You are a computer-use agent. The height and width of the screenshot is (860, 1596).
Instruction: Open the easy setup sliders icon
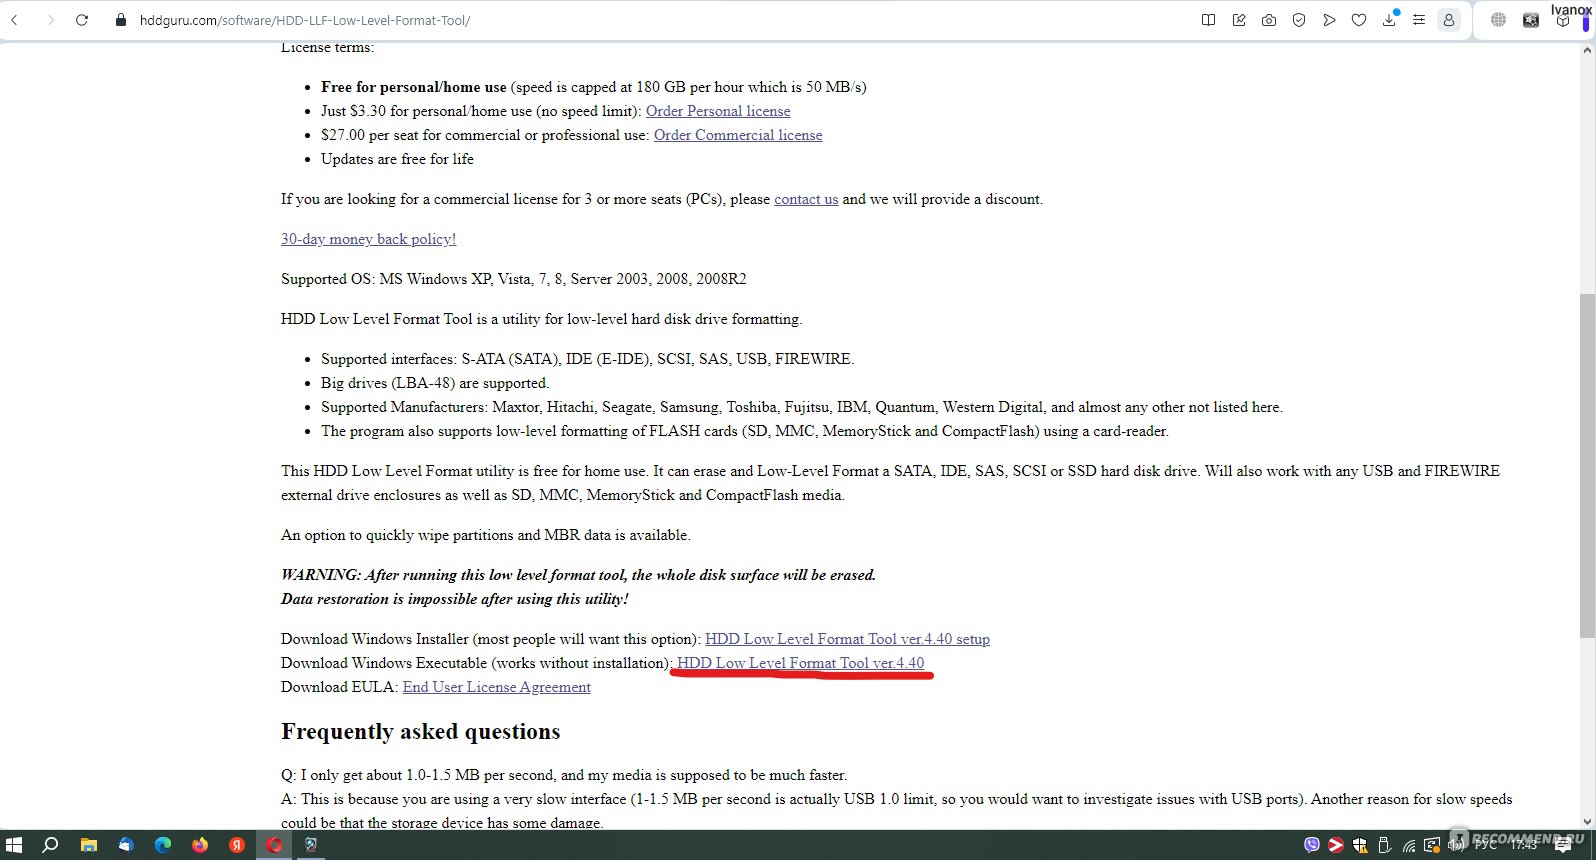[1419, 20]
